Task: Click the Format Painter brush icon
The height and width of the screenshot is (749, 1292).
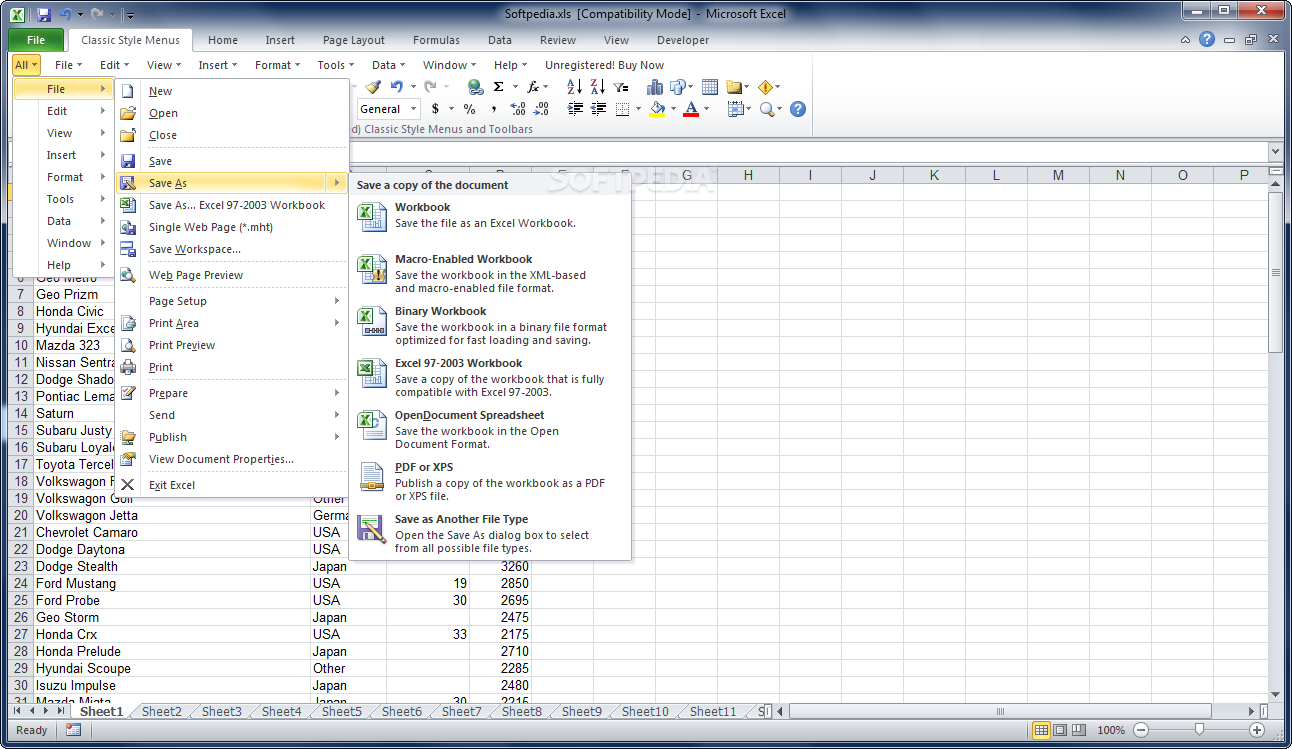Action: coord(373,87)
